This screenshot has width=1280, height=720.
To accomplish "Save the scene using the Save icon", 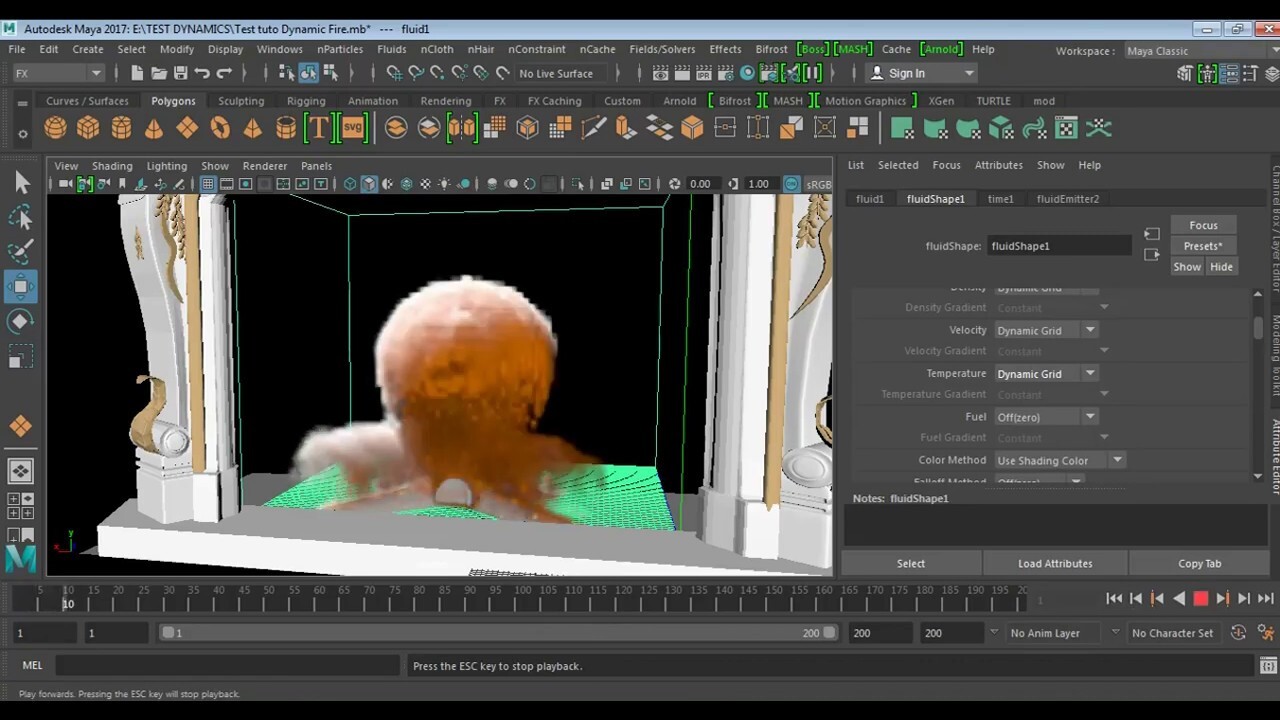I will pos(180,73).
